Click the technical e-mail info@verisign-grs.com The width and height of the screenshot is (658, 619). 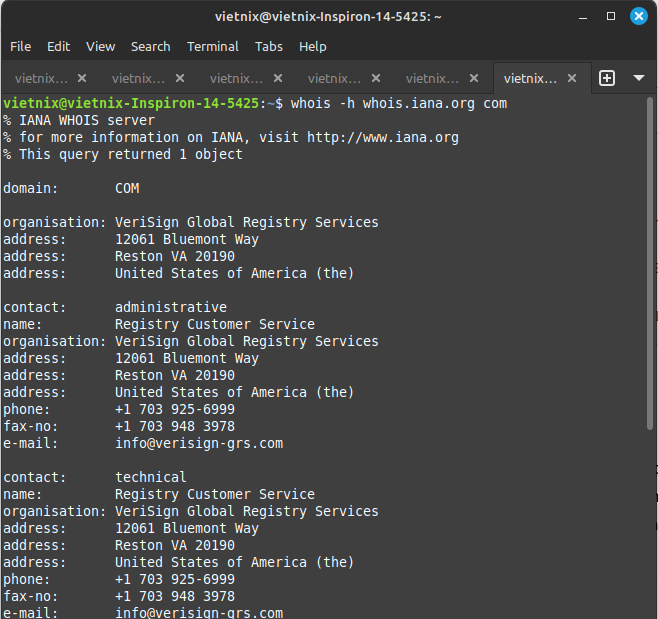199,612
